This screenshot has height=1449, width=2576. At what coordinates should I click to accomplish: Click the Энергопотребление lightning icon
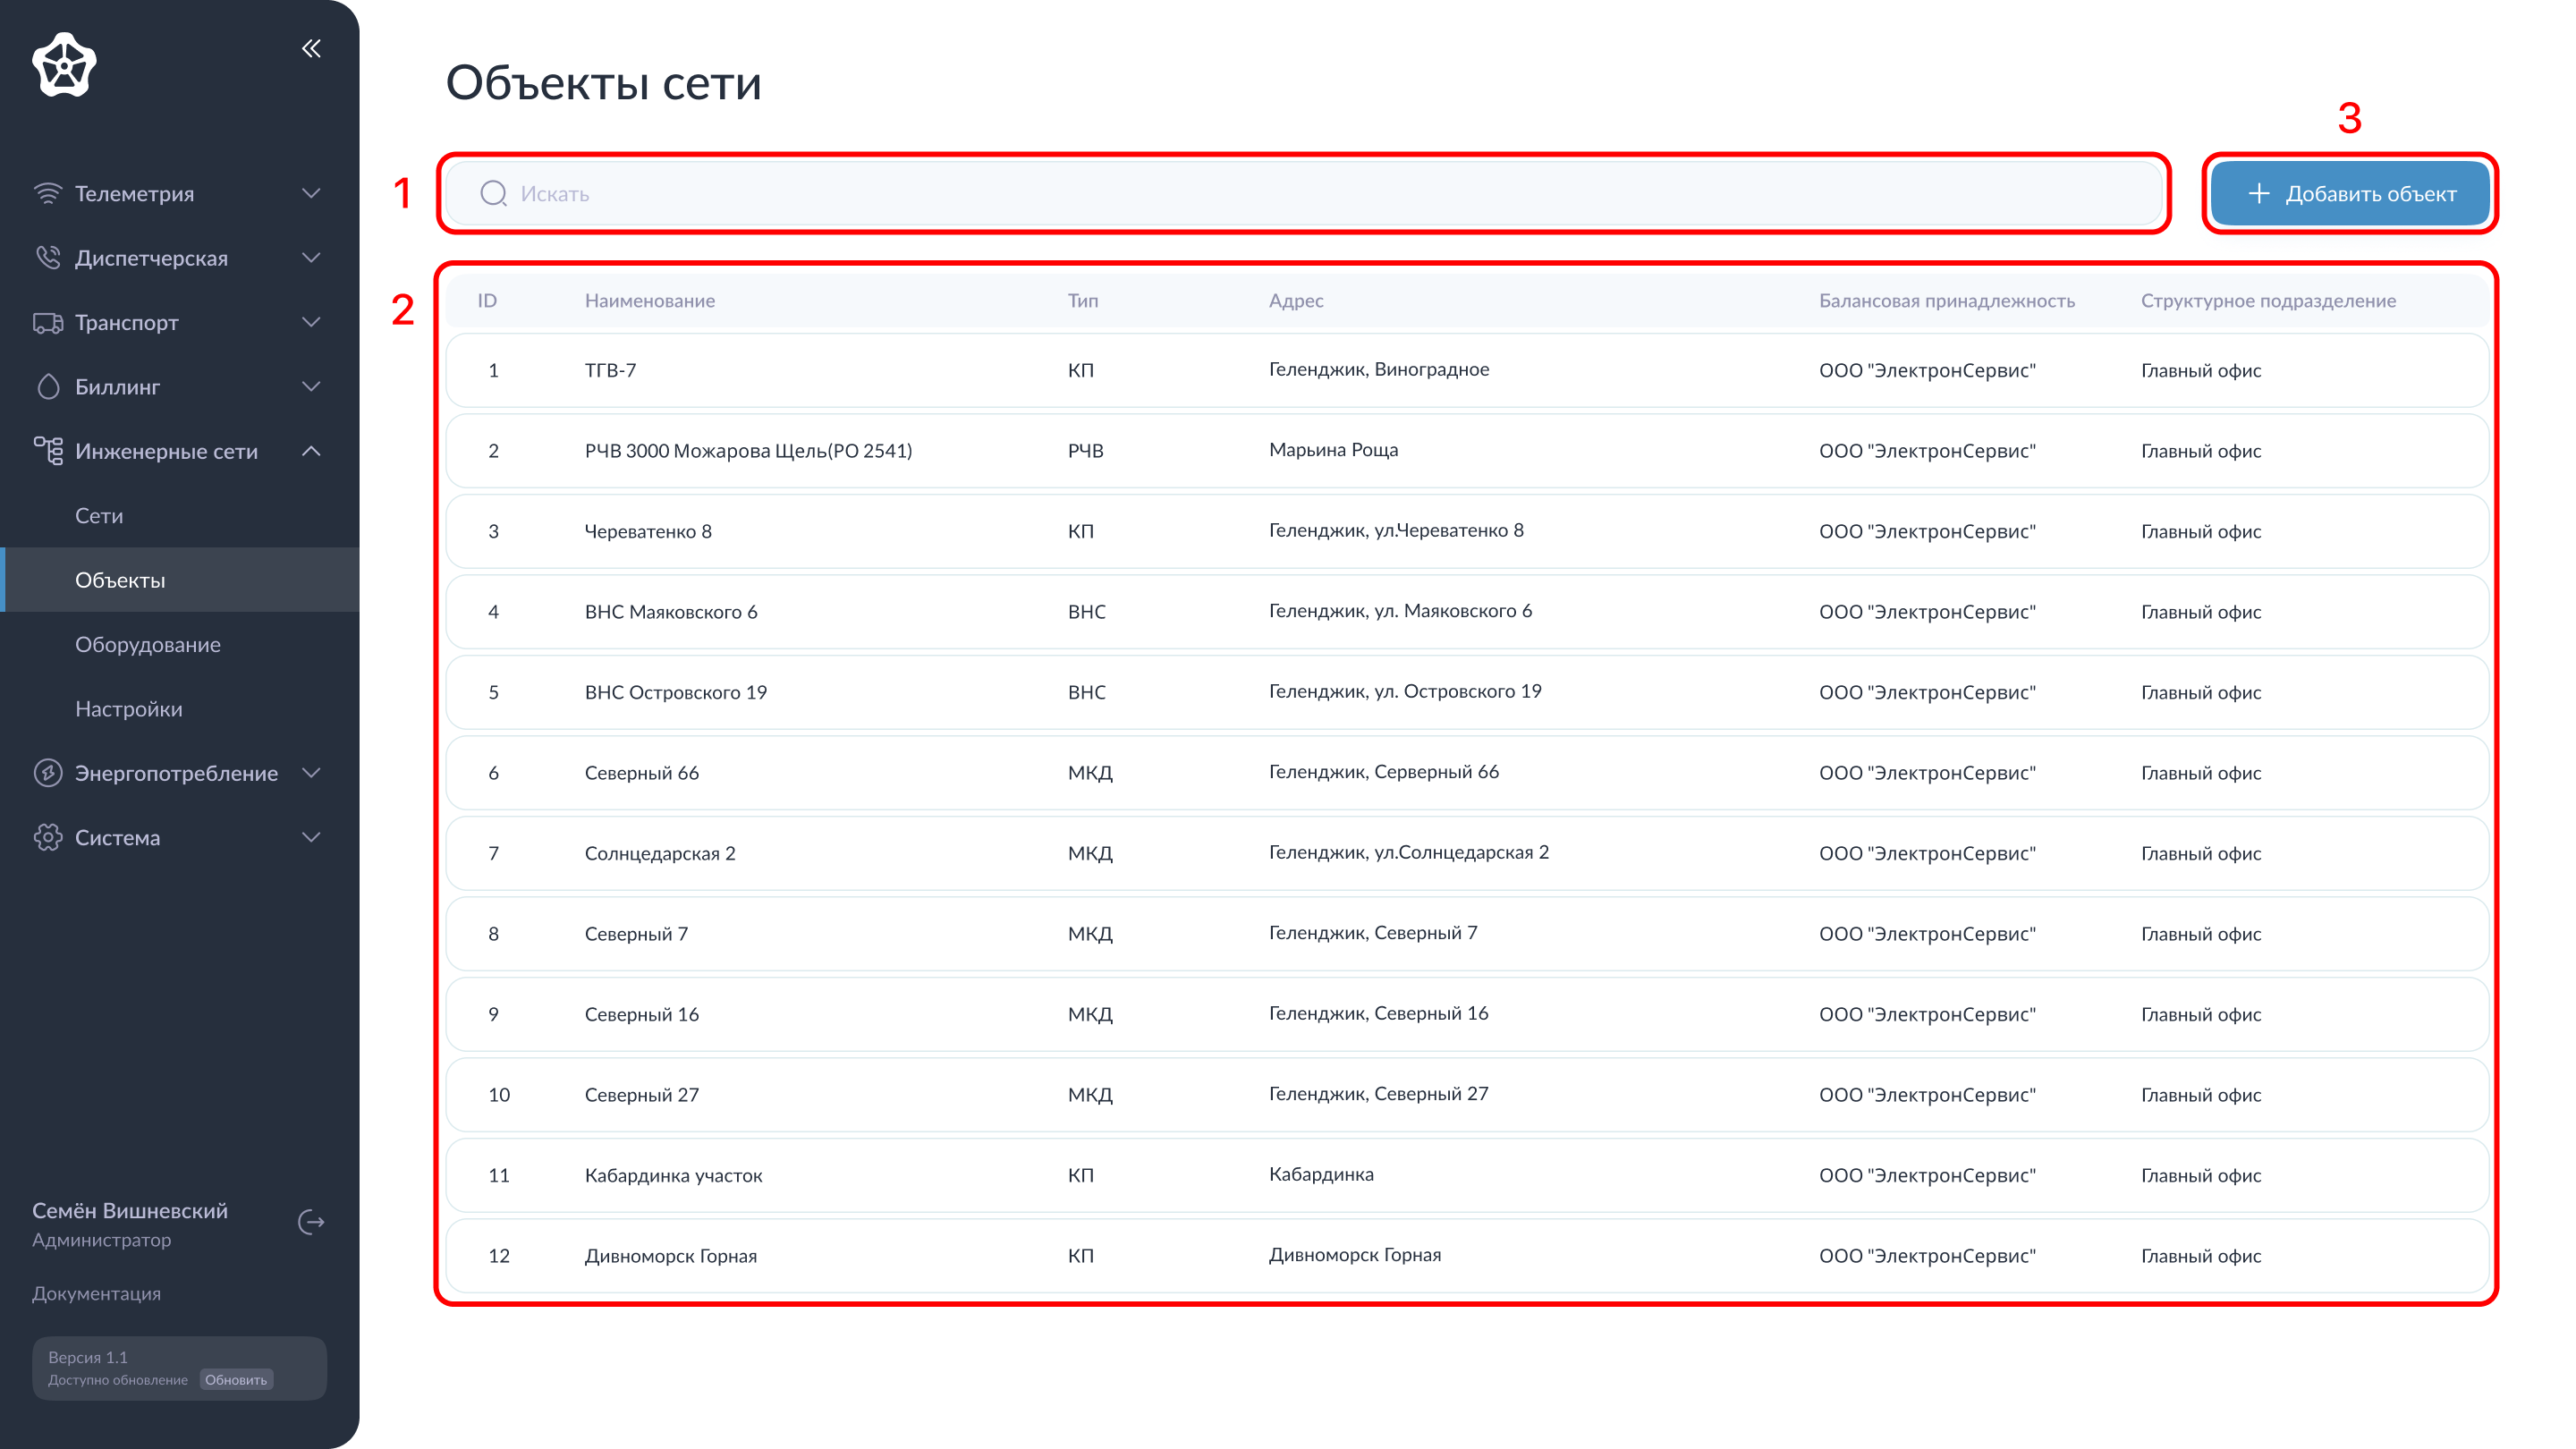[x=49, y=772]
